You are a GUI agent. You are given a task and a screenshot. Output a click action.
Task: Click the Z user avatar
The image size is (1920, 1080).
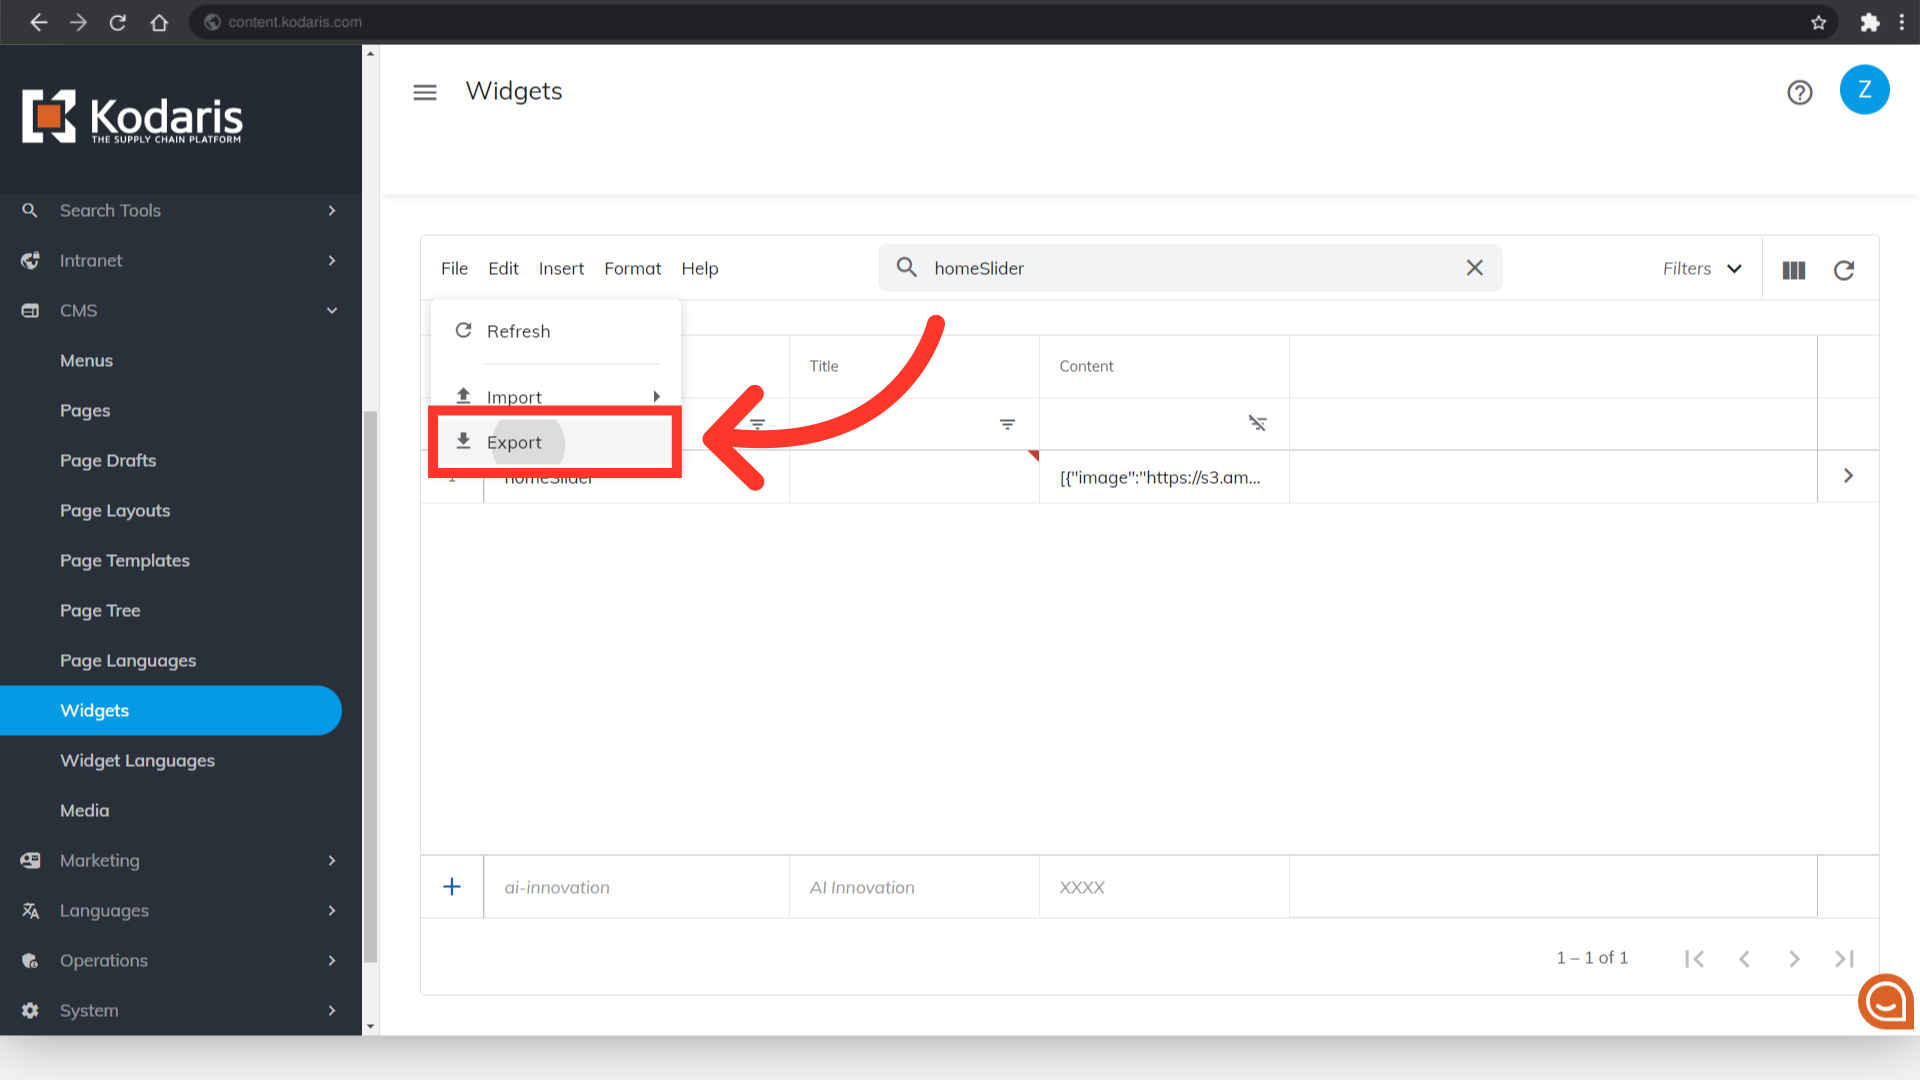click(1864, 90)
